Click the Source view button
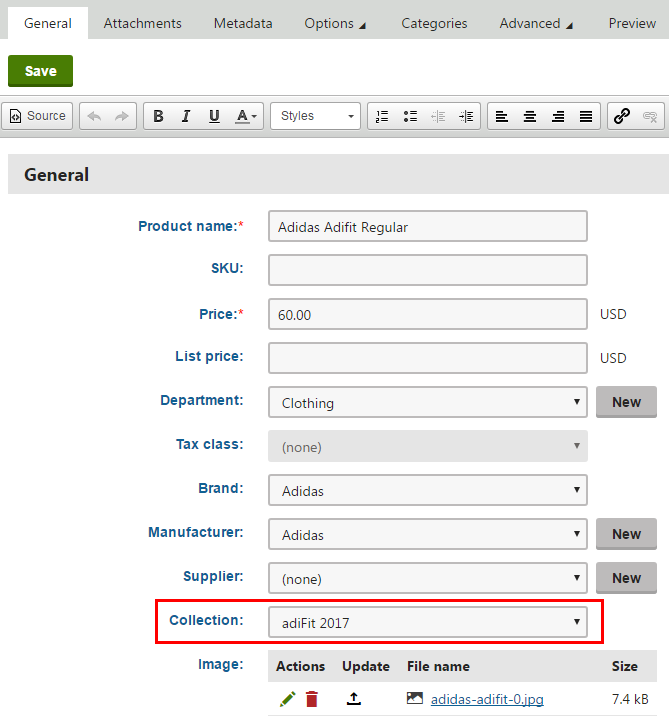Screen dimensions: 669x719 38,116
